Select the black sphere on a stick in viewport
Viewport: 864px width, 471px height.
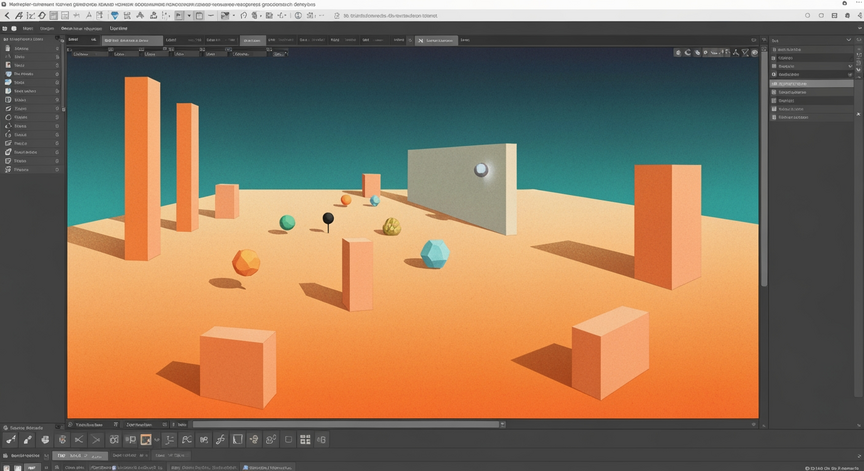tap(328, 221)
